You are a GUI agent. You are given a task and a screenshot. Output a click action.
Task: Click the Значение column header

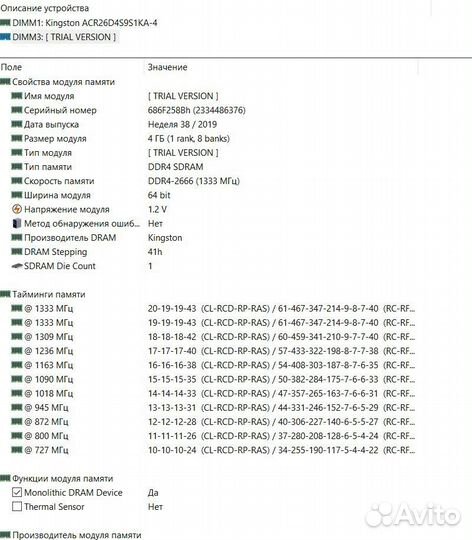[168, 67]
